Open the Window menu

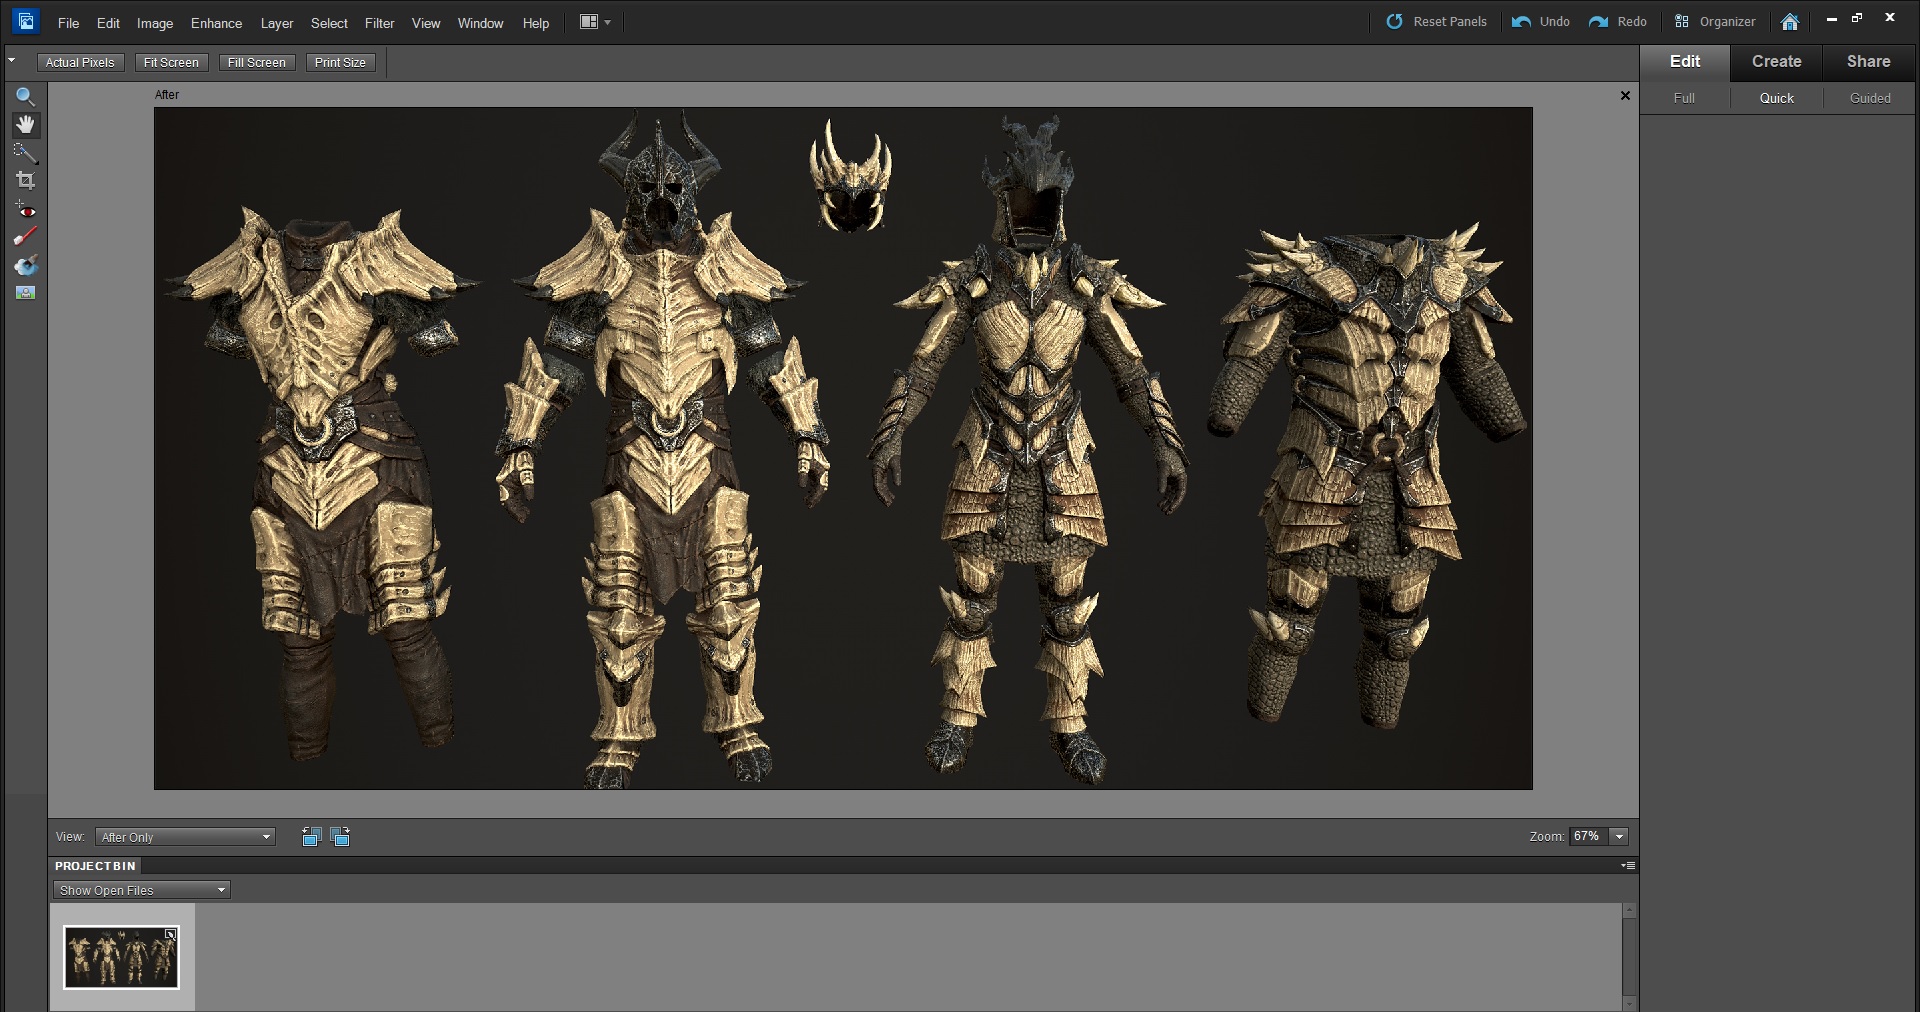[x=480, y=23]
